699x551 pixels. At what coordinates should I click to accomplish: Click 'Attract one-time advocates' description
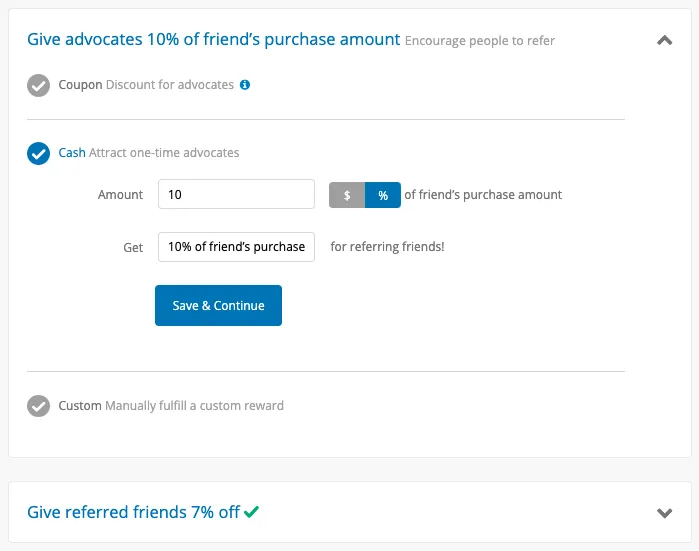click(x=164, y=152)
